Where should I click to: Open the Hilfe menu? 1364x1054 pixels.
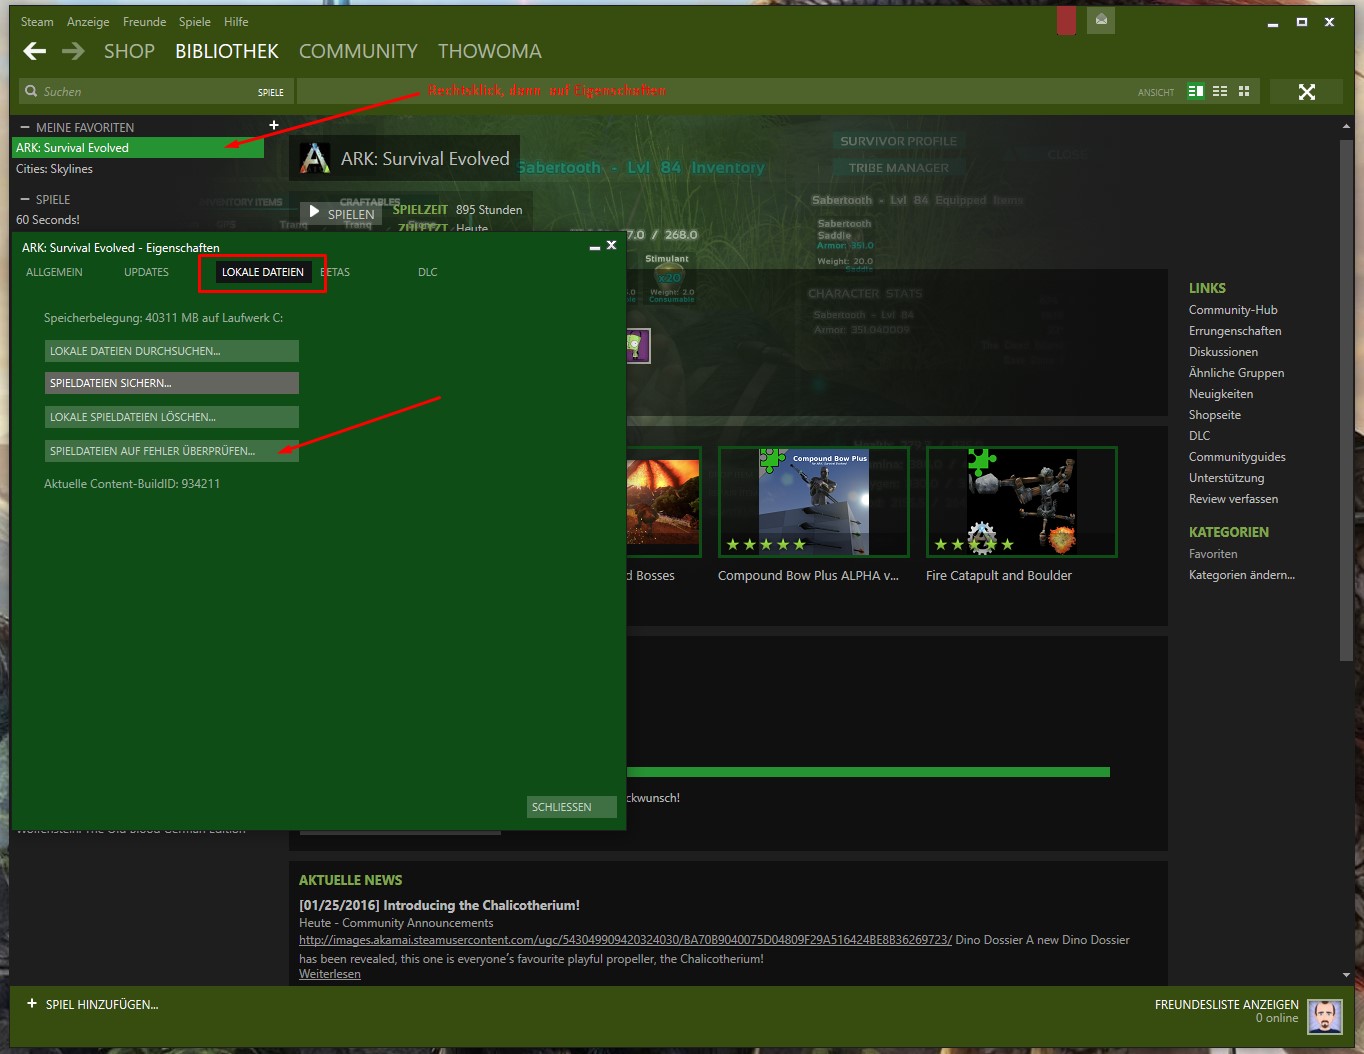pyautogui.click(x=236, y=22)
